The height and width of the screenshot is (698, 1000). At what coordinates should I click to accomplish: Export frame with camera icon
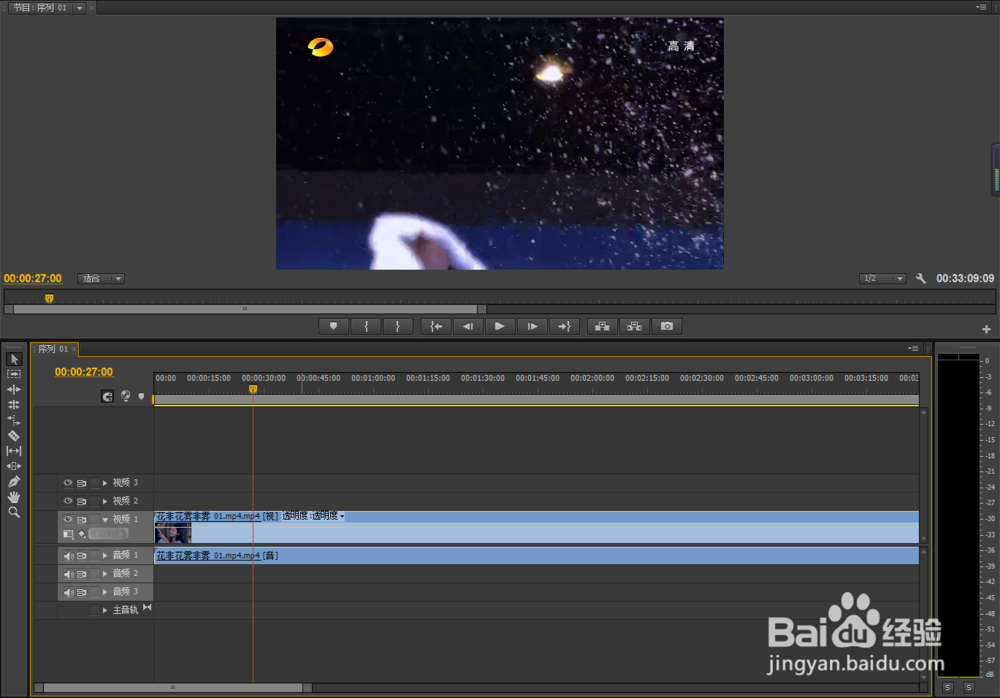click(666, 327)
